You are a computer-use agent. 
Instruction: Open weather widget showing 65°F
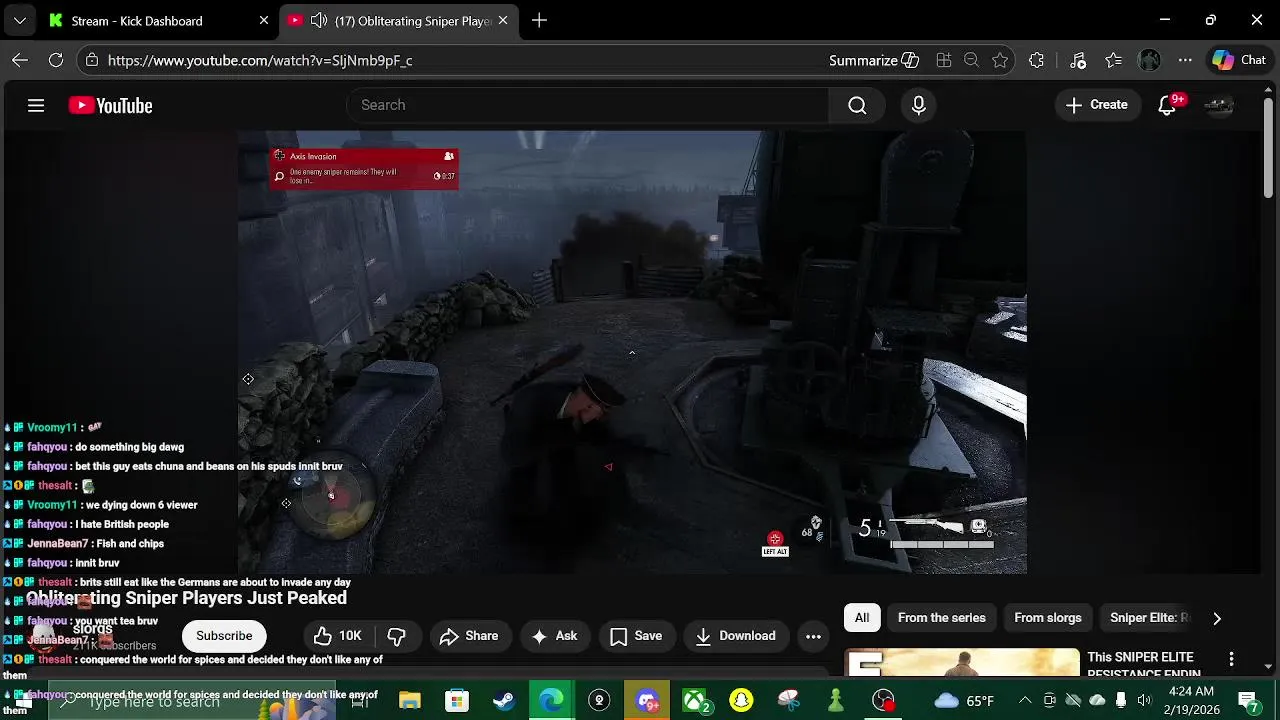point(964,700)
